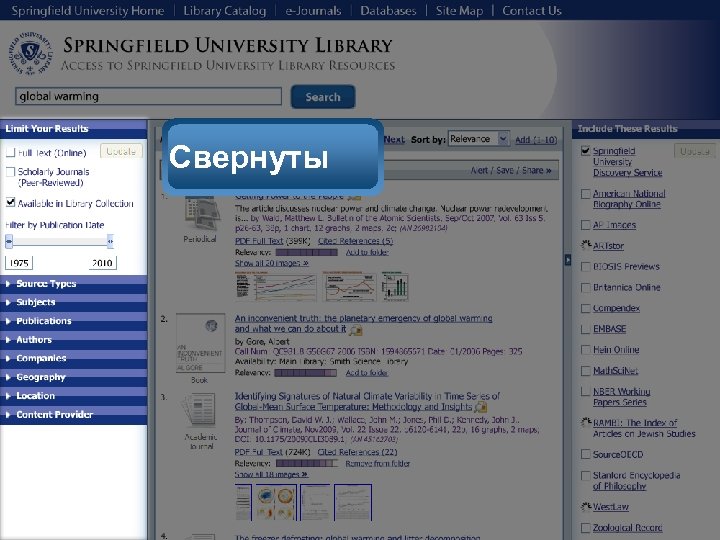This screenshot has width=720, height=540.
Task: Check the Hein Online source
Action: point(585,350)
